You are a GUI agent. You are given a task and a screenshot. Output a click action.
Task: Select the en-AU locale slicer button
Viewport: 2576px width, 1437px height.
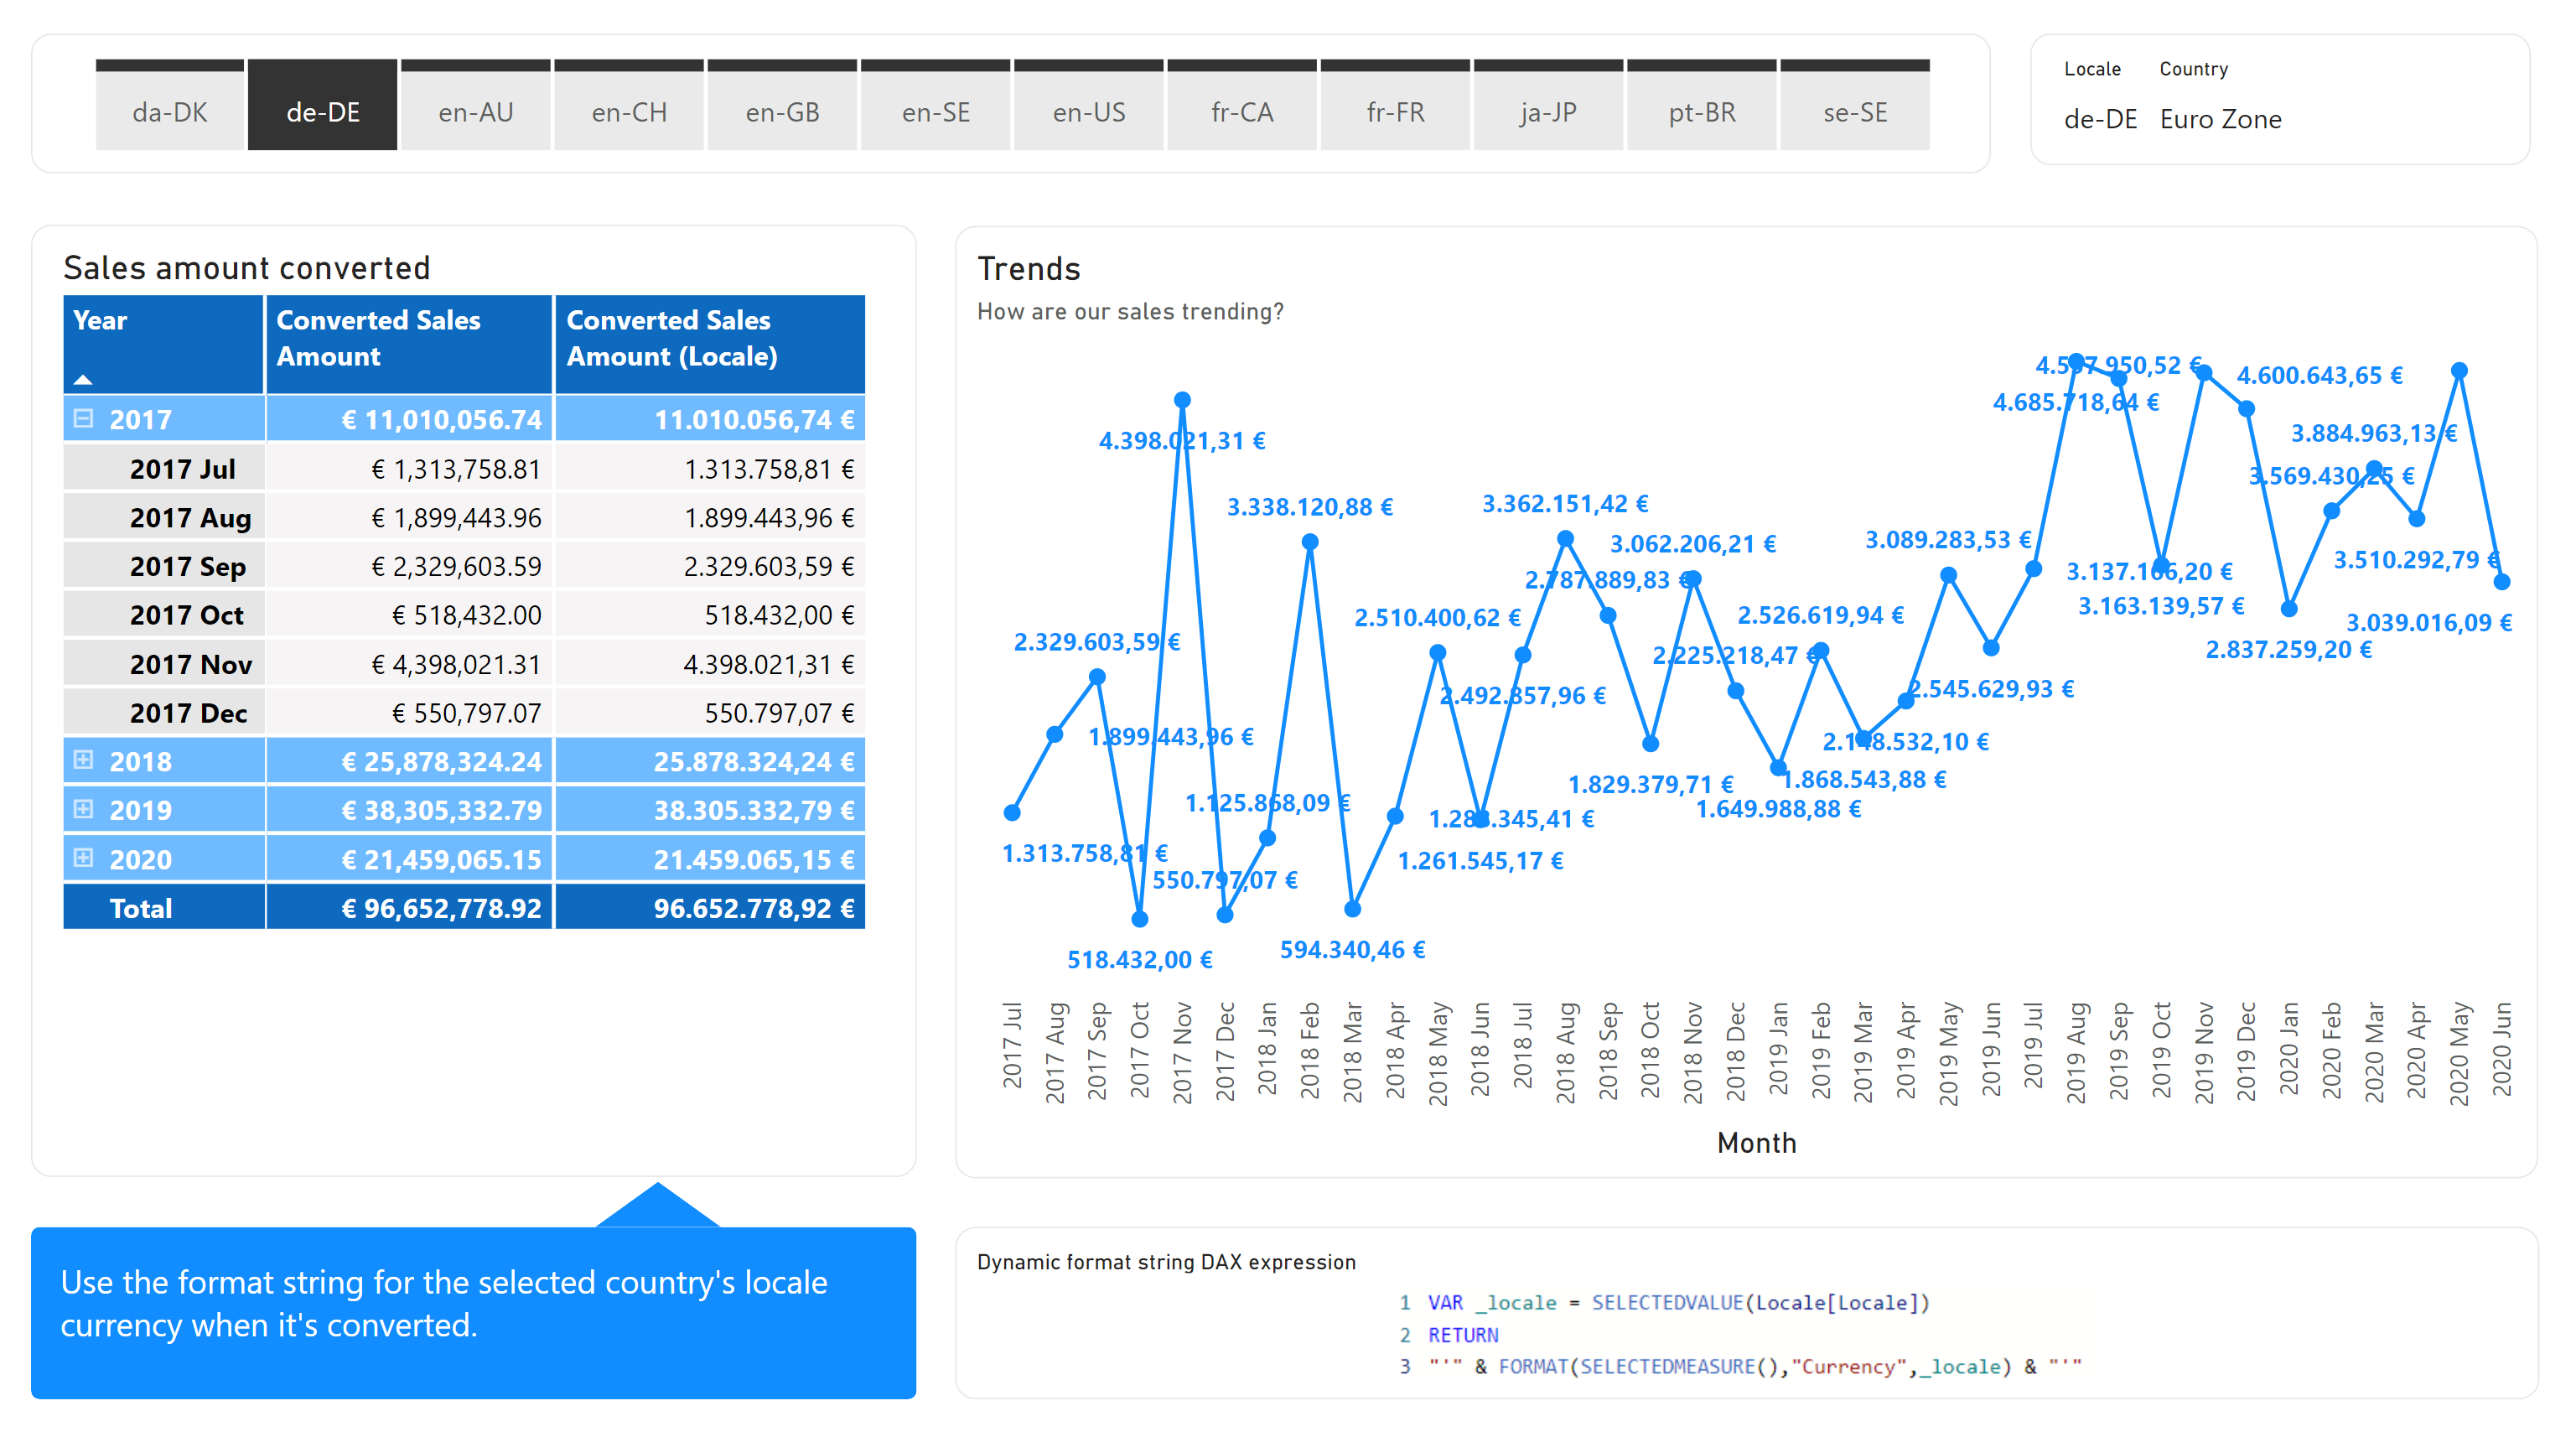(x=476, y=106)
